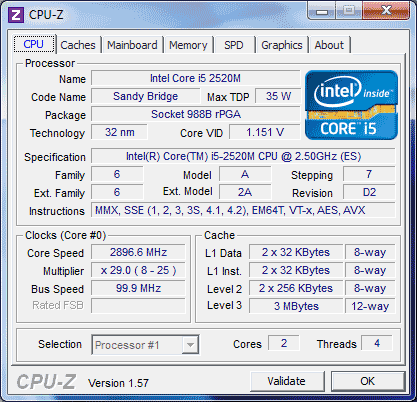Go to the SPD tab
This screenshot has height=402, width=417.
pyautogui.click(x=234, y=45)
